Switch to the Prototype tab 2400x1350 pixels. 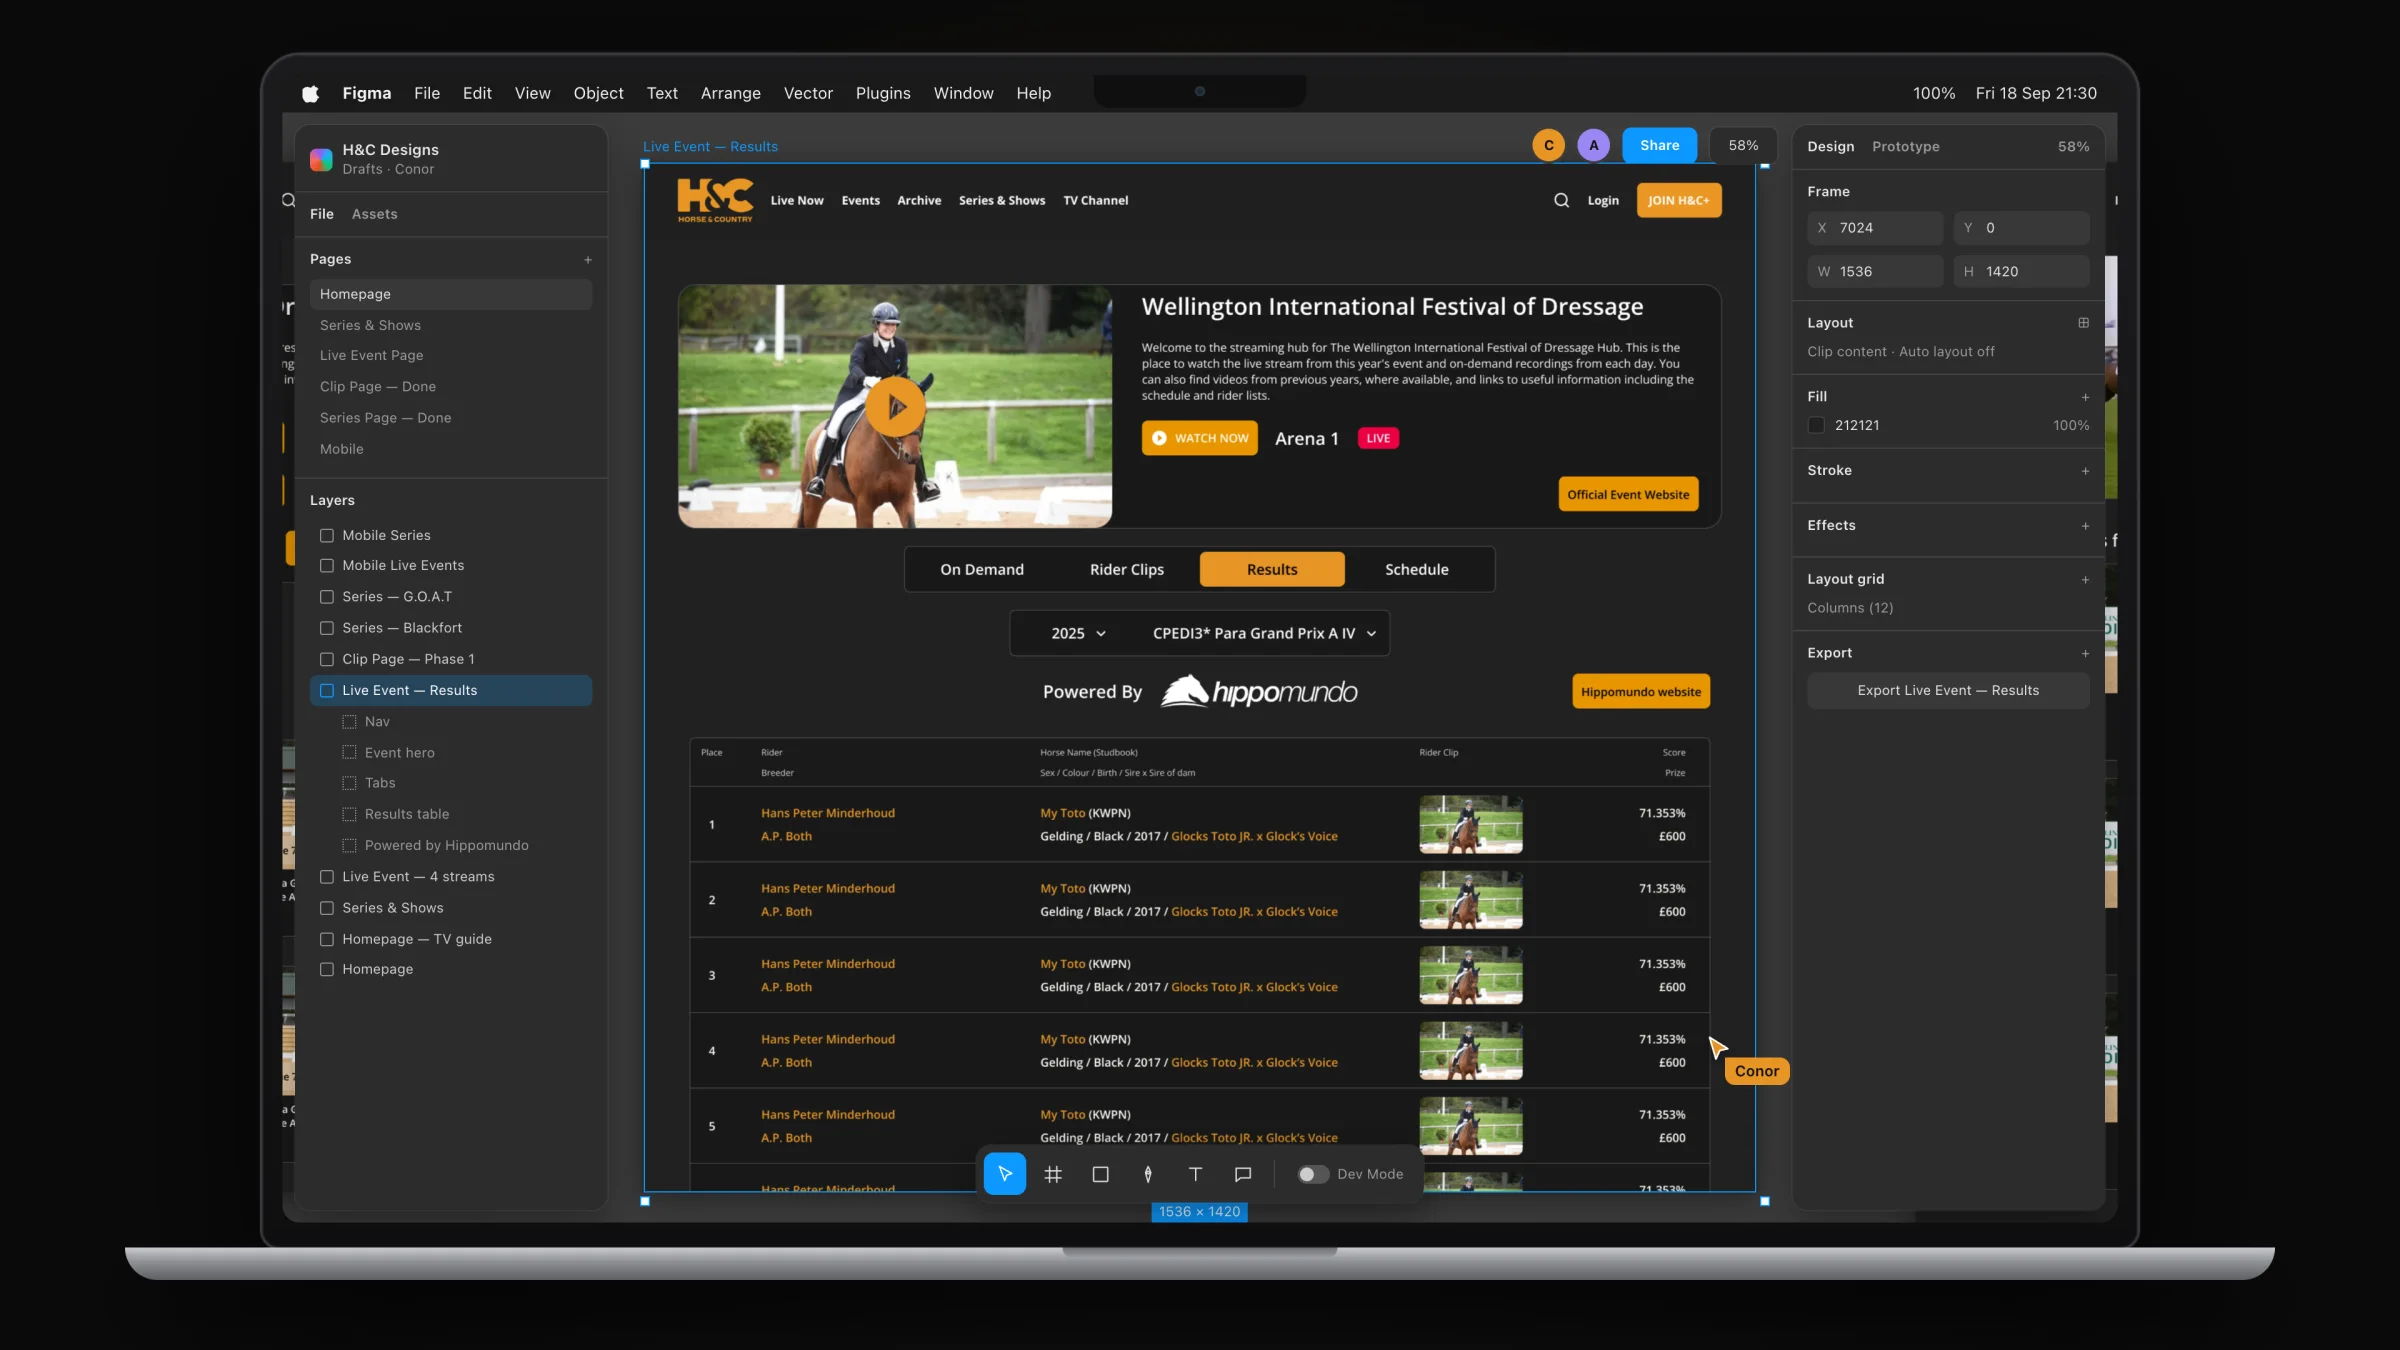1905,146
